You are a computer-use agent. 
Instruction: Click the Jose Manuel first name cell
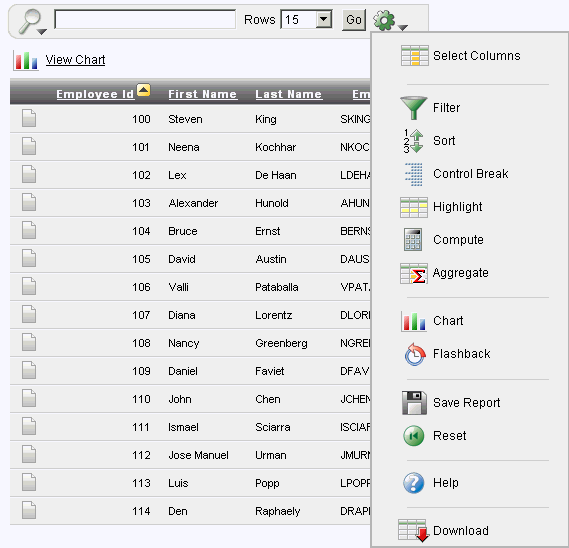click(x=198, y=455)
